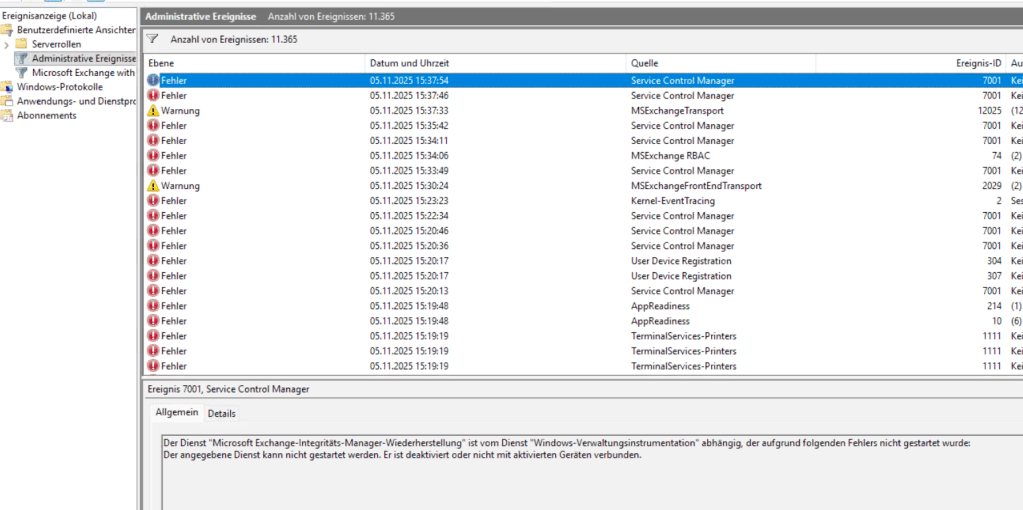Switch to the Details tab
This screenshot has height=510, width=1023.
coord(222,414)
